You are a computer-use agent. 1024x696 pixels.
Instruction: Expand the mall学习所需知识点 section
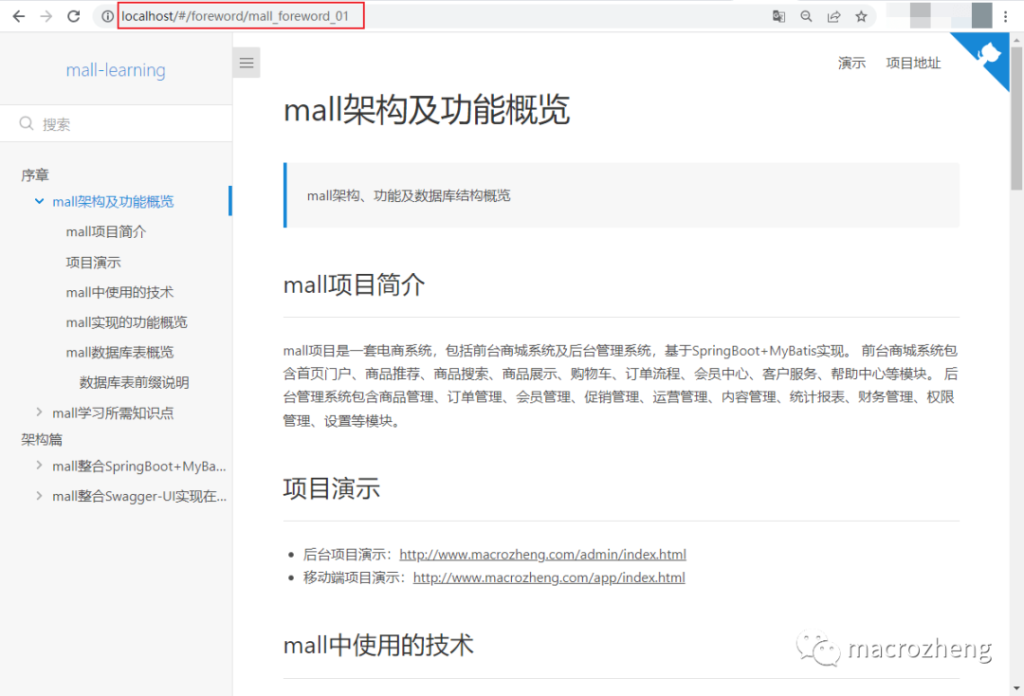click(40, 412)
